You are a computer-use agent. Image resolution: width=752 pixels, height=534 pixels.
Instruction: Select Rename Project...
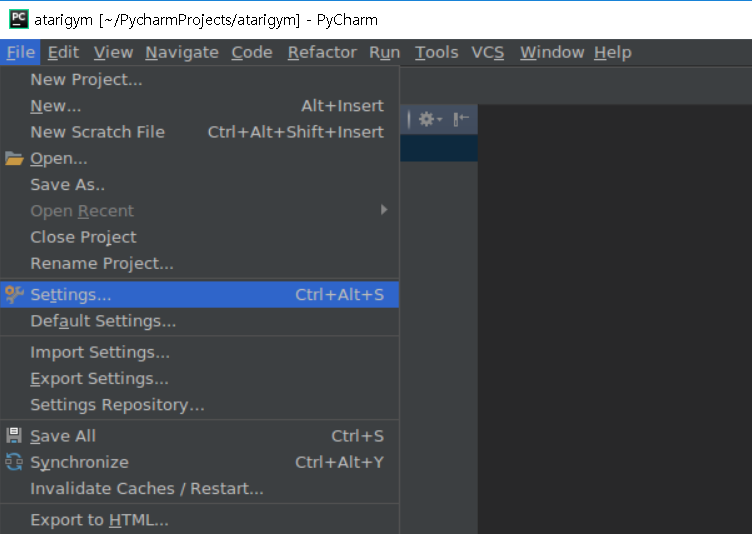[200, 263]
